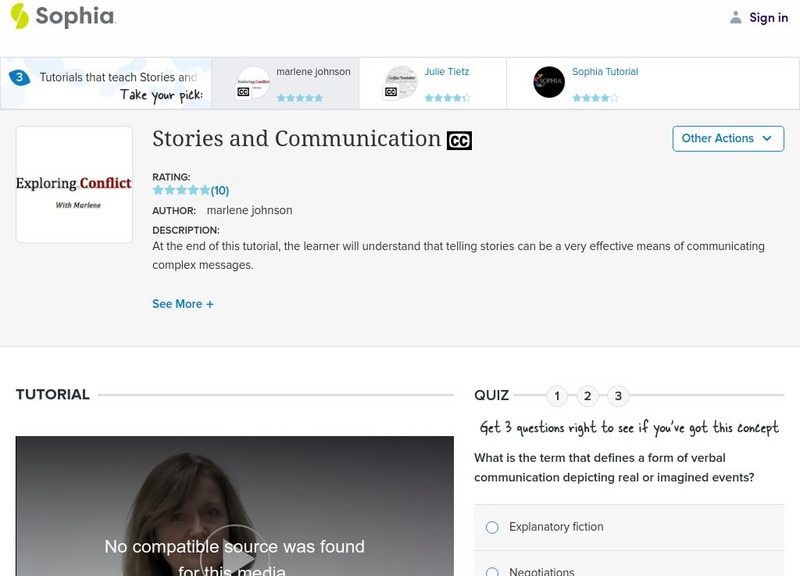Click the CC icon on Julie Tietz's tutorial card
This screenshot has width=800, height=576.
tap(393, 89)
